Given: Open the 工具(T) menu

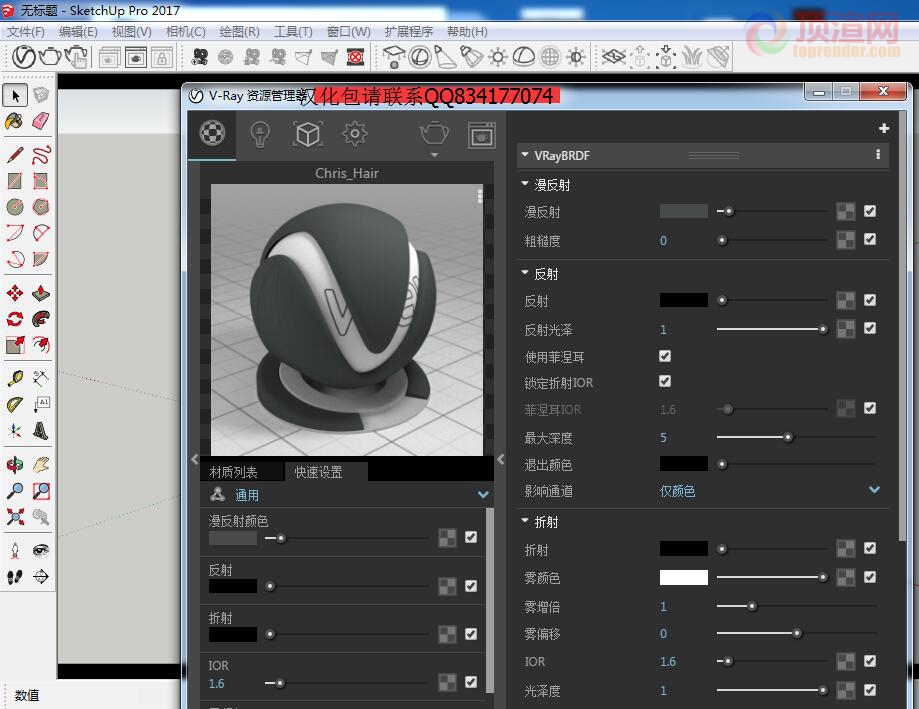Looking at the screenshot, I should tap(293, 32).
